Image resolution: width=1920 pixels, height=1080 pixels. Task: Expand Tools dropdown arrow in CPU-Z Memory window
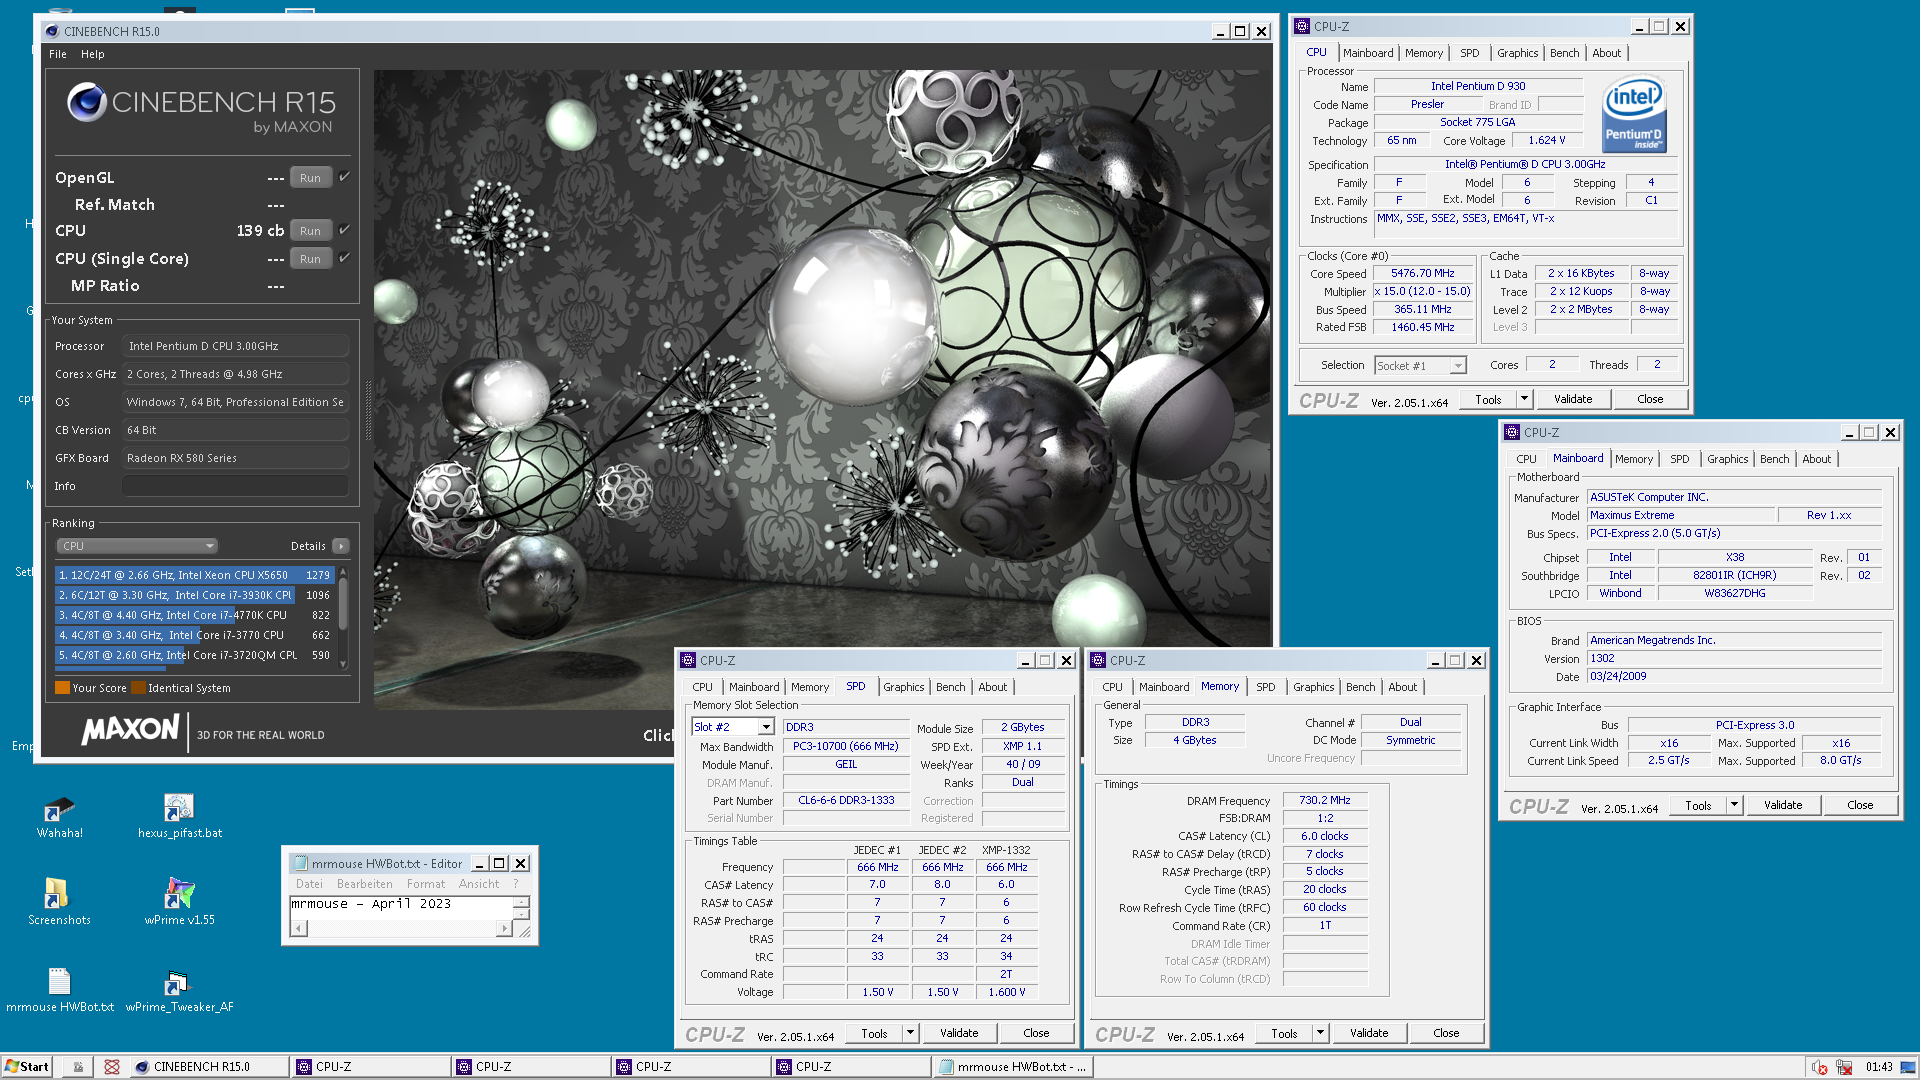click(1321, 1033)
